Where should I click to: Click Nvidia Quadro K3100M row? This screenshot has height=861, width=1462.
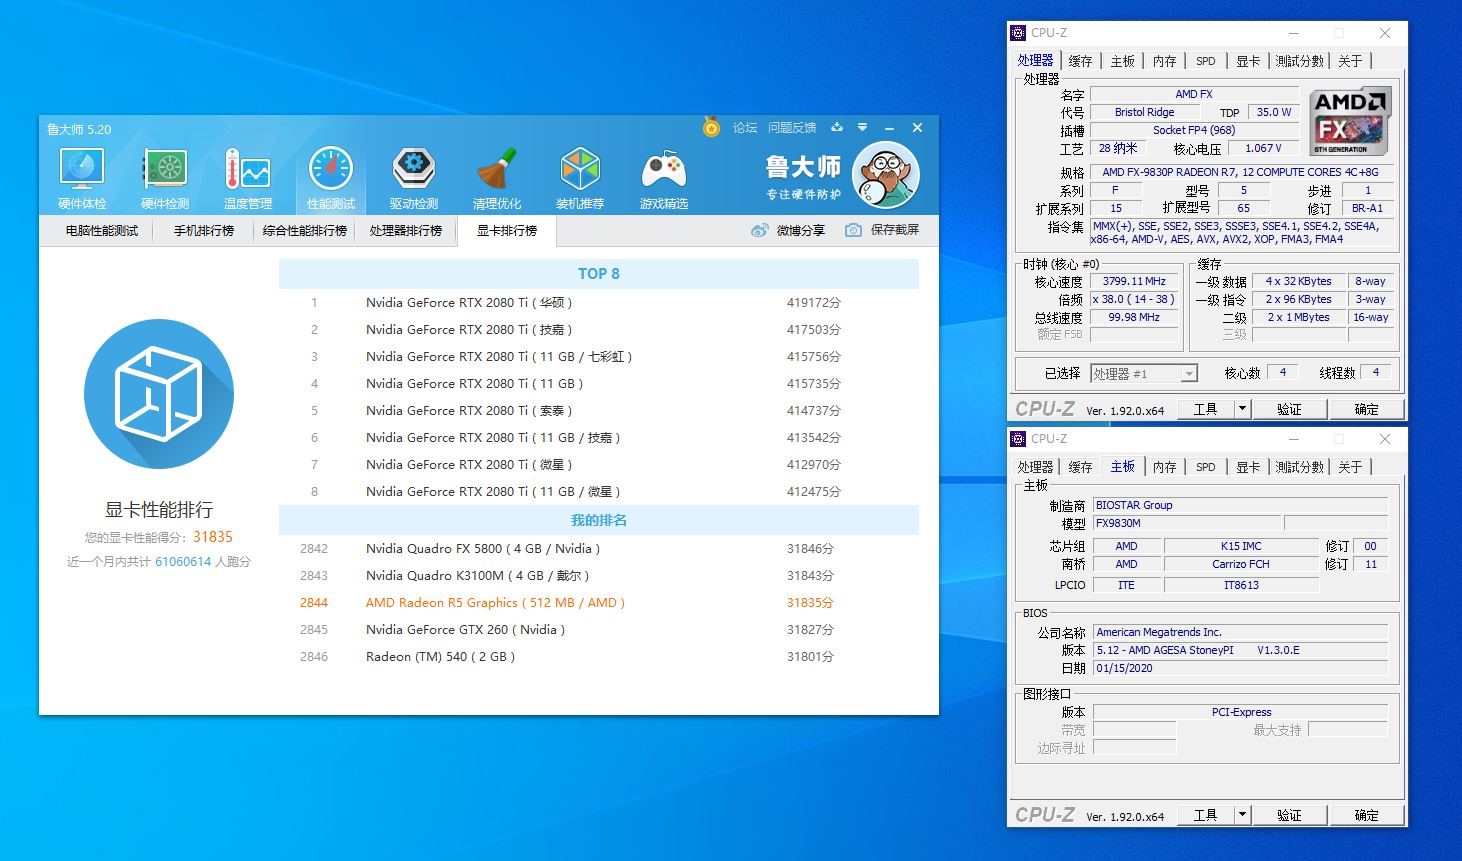tap(598, 575)
